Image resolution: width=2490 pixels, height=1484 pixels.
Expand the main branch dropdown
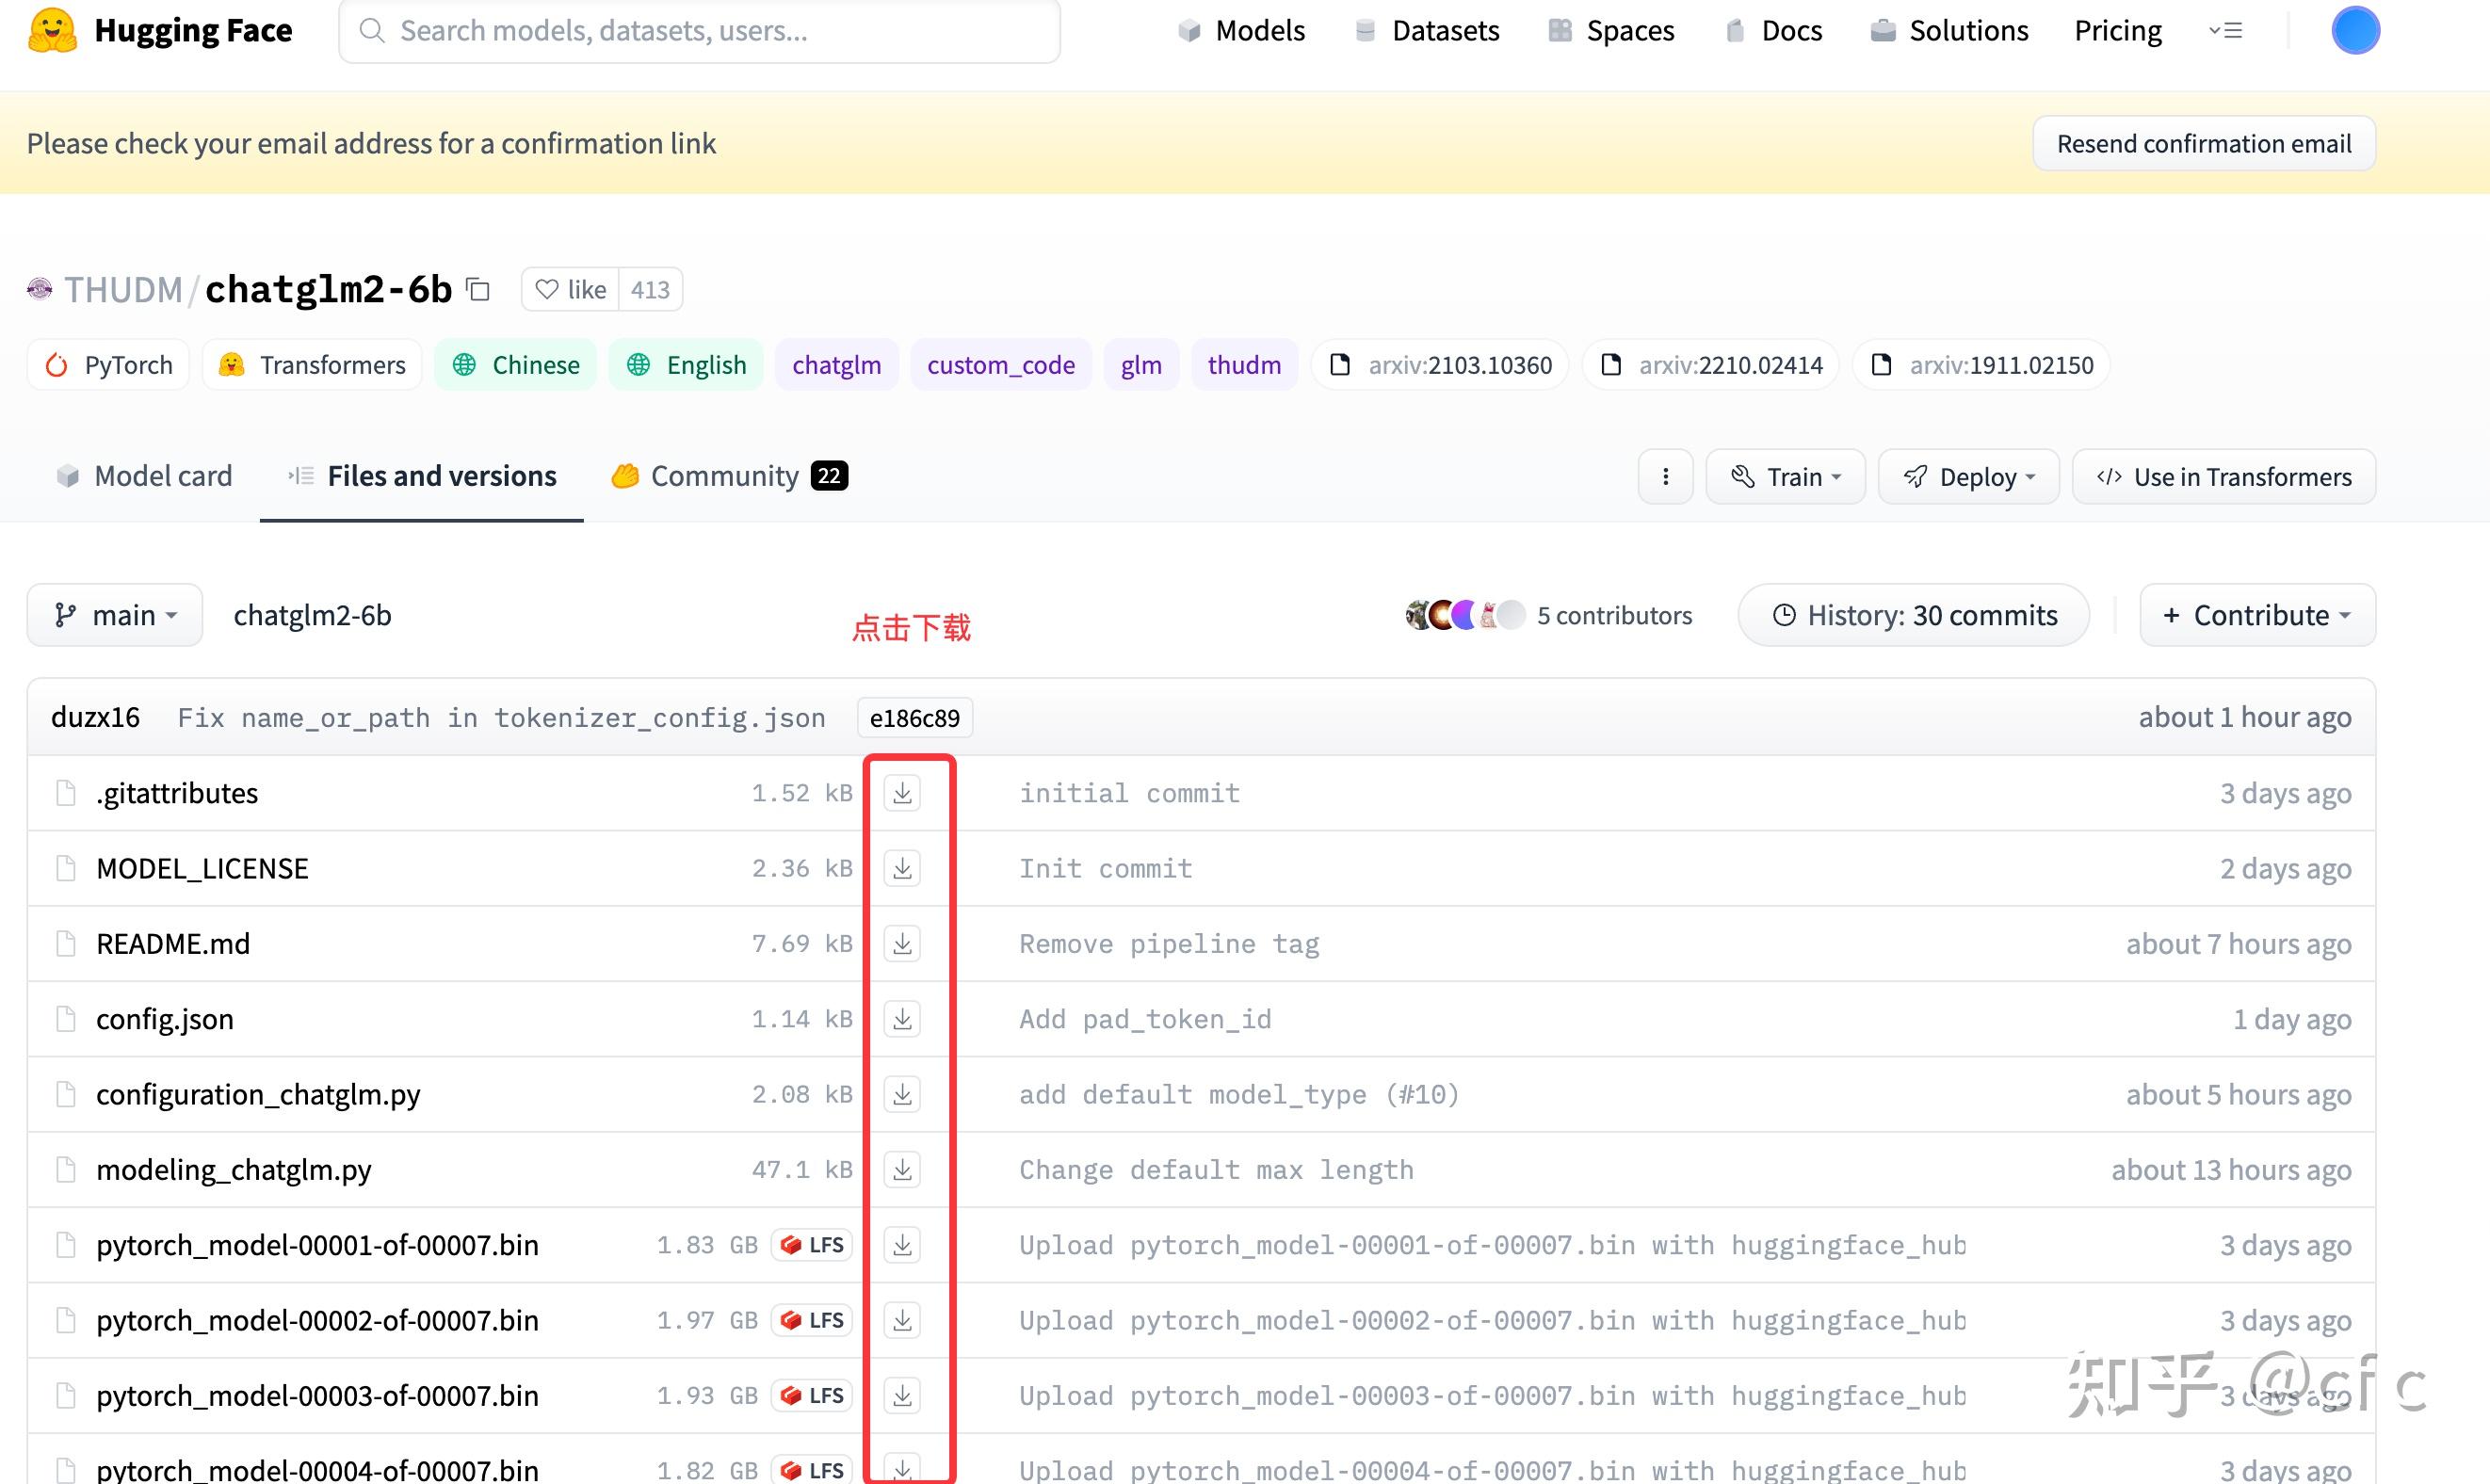tap(115, 615)
